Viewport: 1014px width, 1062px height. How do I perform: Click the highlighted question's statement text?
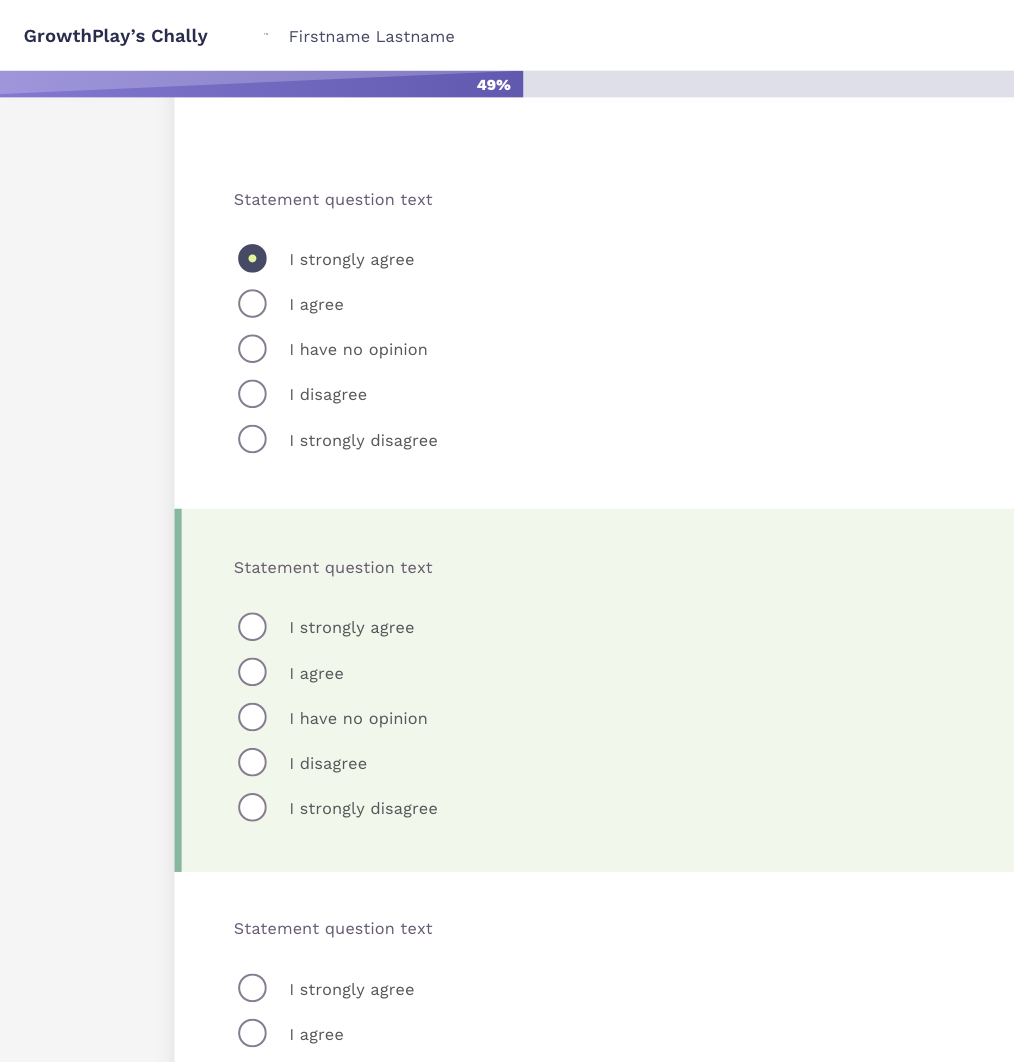pos(333,568)
